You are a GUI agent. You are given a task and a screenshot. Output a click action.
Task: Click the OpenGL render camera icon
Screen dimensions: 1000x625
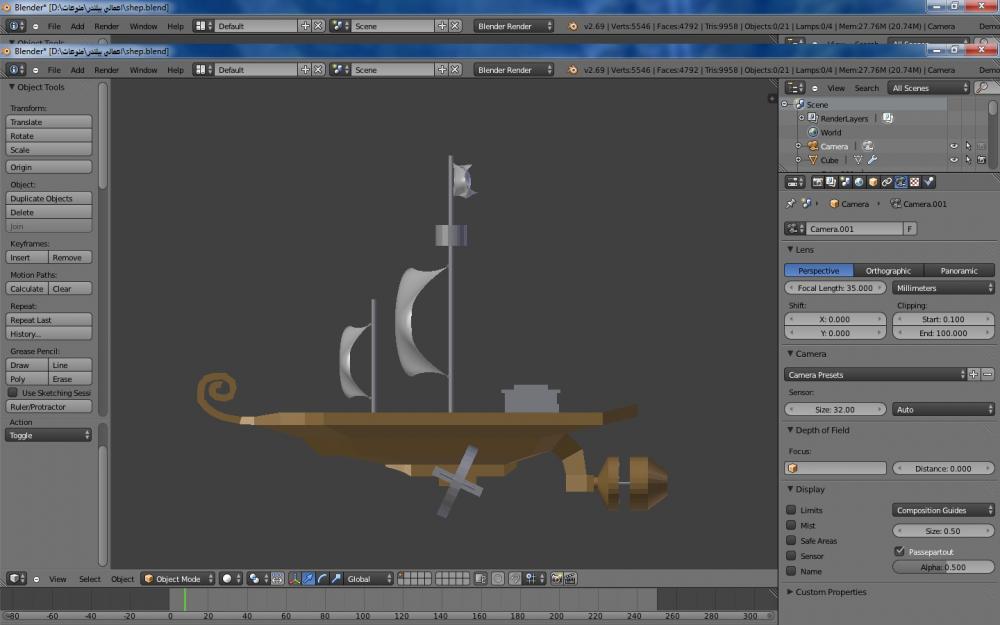pos(557,579)
